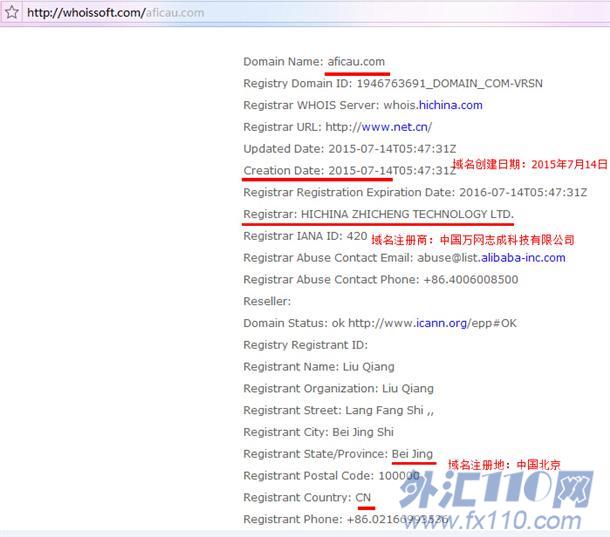Click 'Registrant State/Province: Bei Jing'
Viewport: 610px width, 537px height.
click(338, 454)
